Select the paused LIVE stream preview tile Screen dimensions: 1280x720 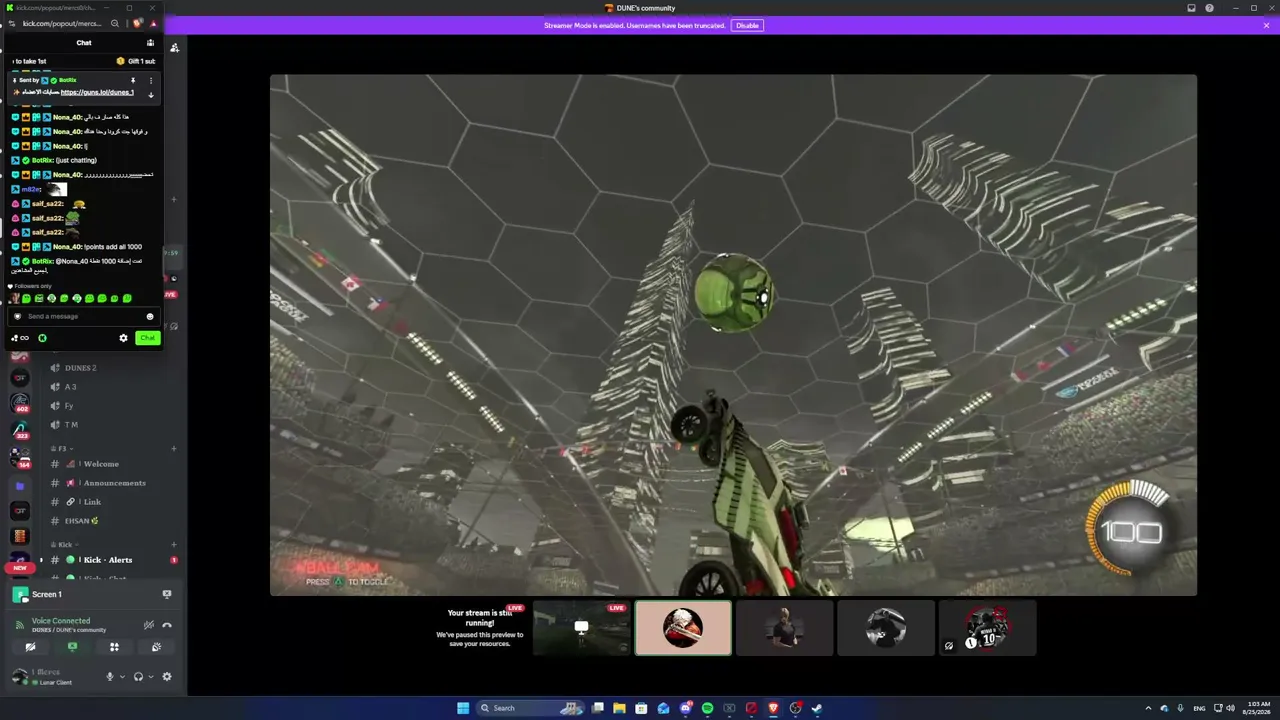[581, 628]
